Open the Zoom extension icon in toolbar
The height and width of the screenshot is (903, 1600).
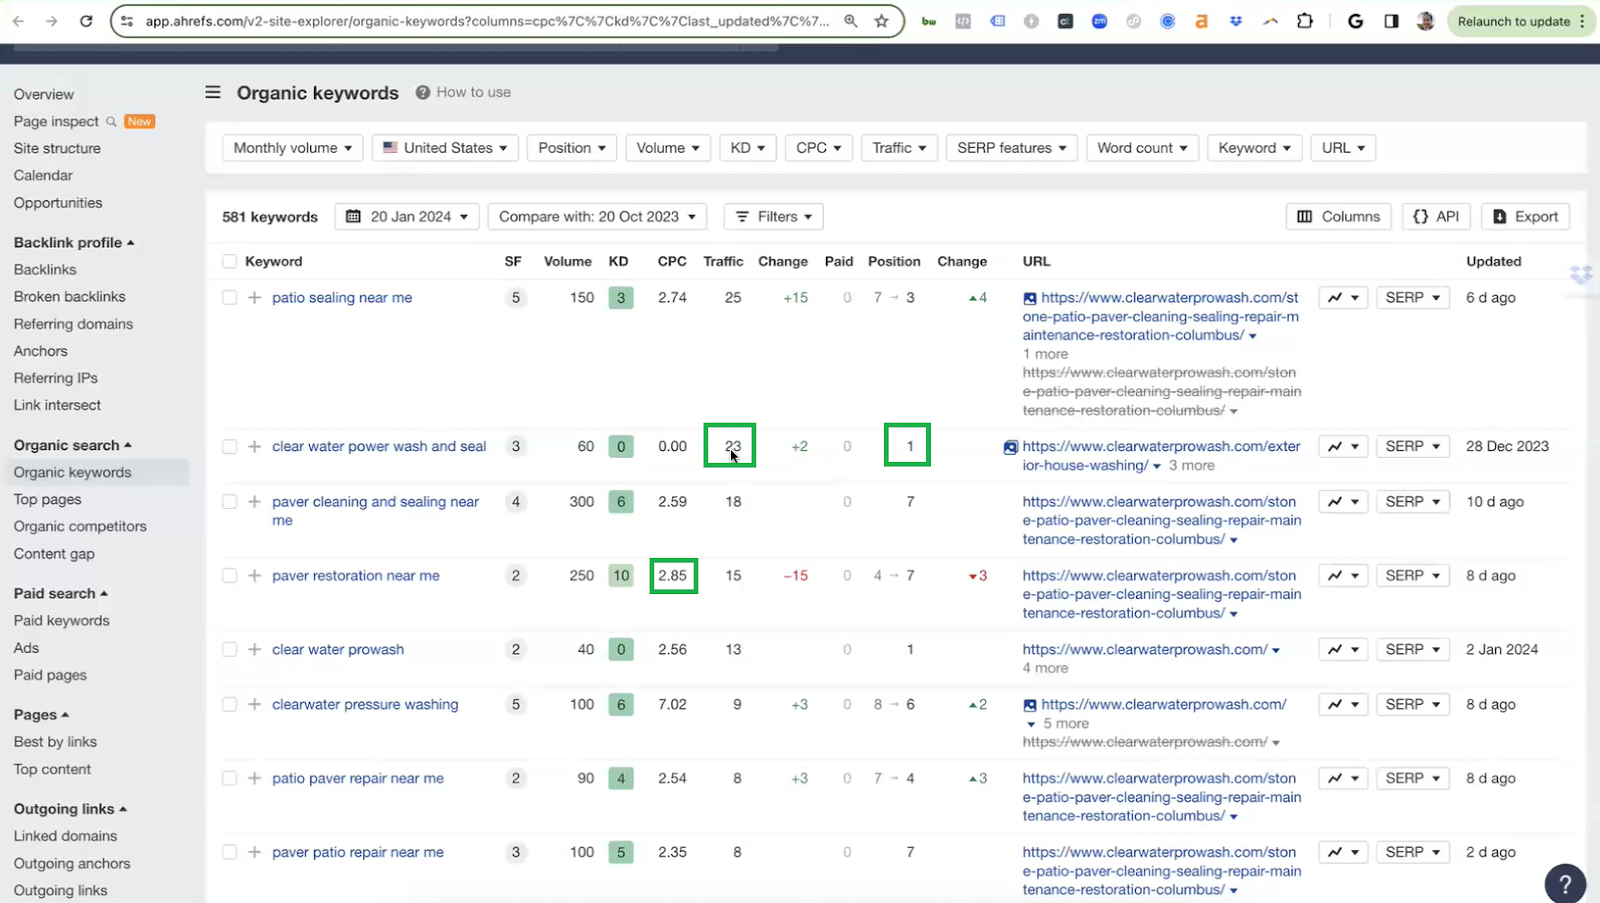click(x=1099, y=21)
